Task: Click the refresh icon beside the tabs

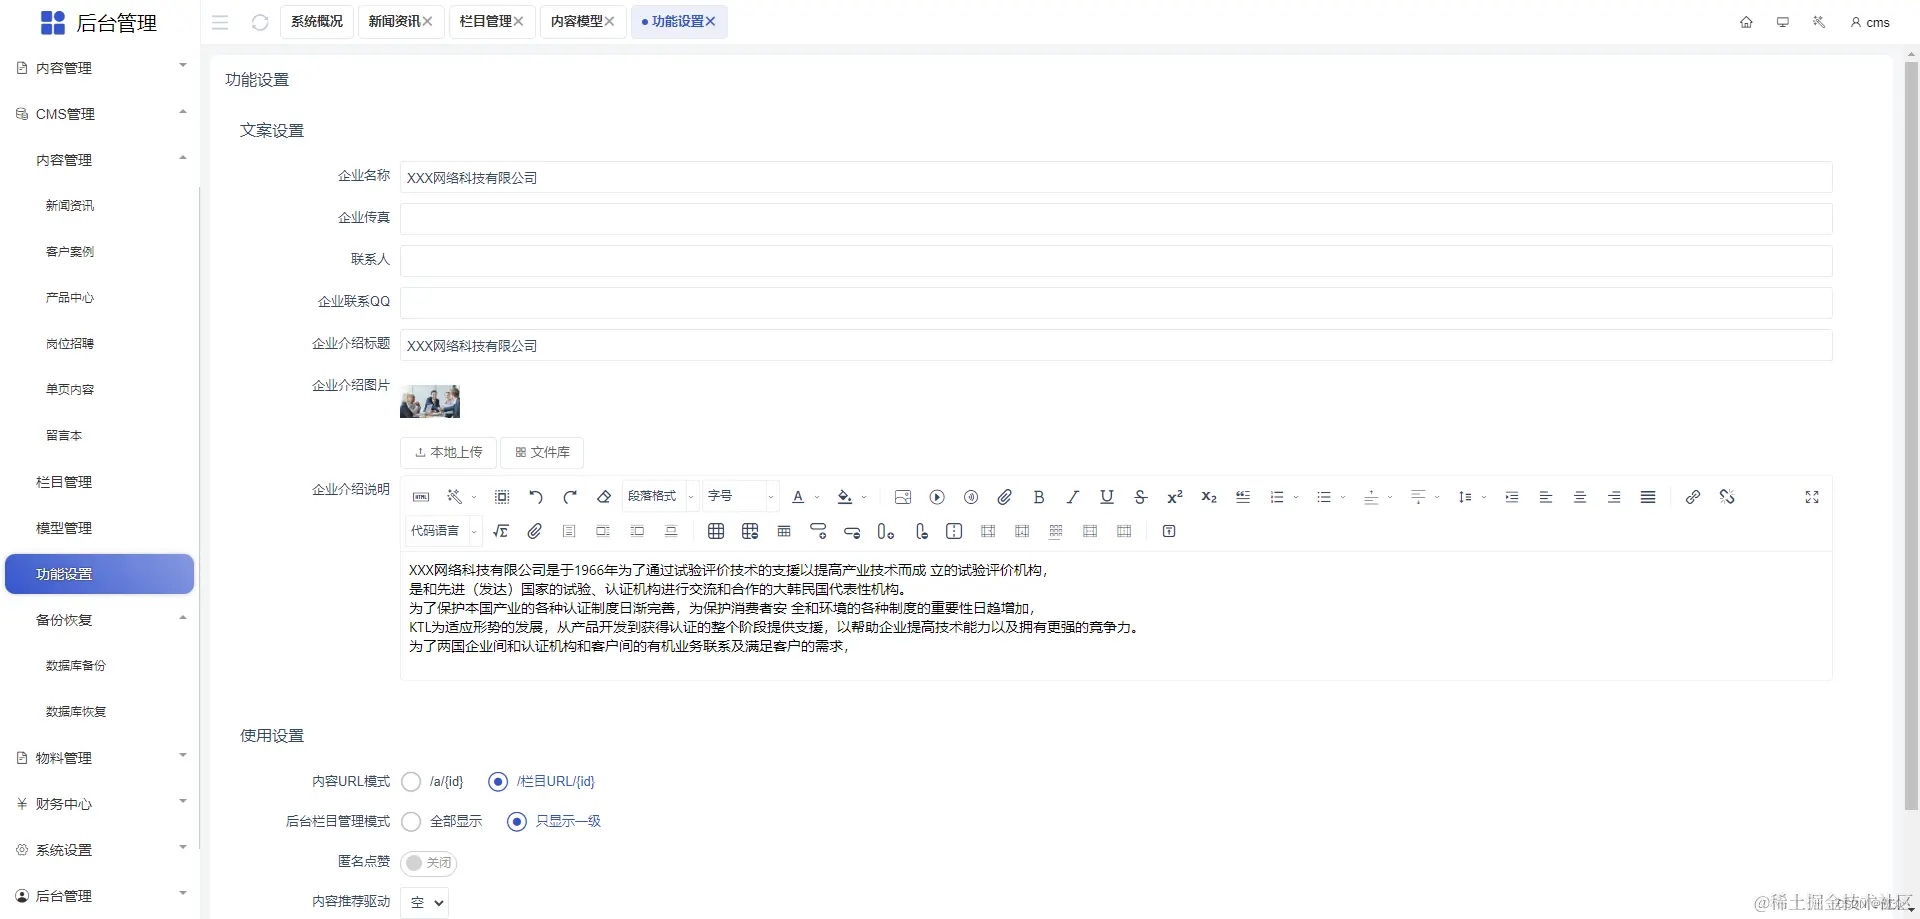Action: click(260, 22)
